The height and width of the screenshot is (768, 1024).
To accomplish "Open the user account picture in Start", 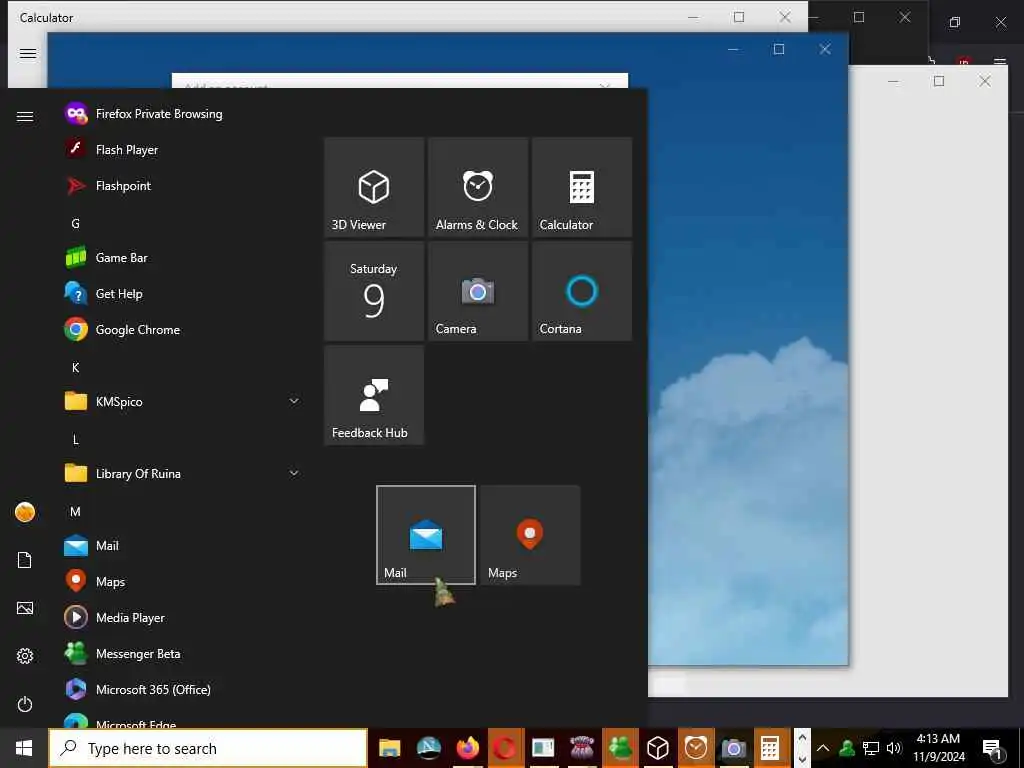I will 25,512.
